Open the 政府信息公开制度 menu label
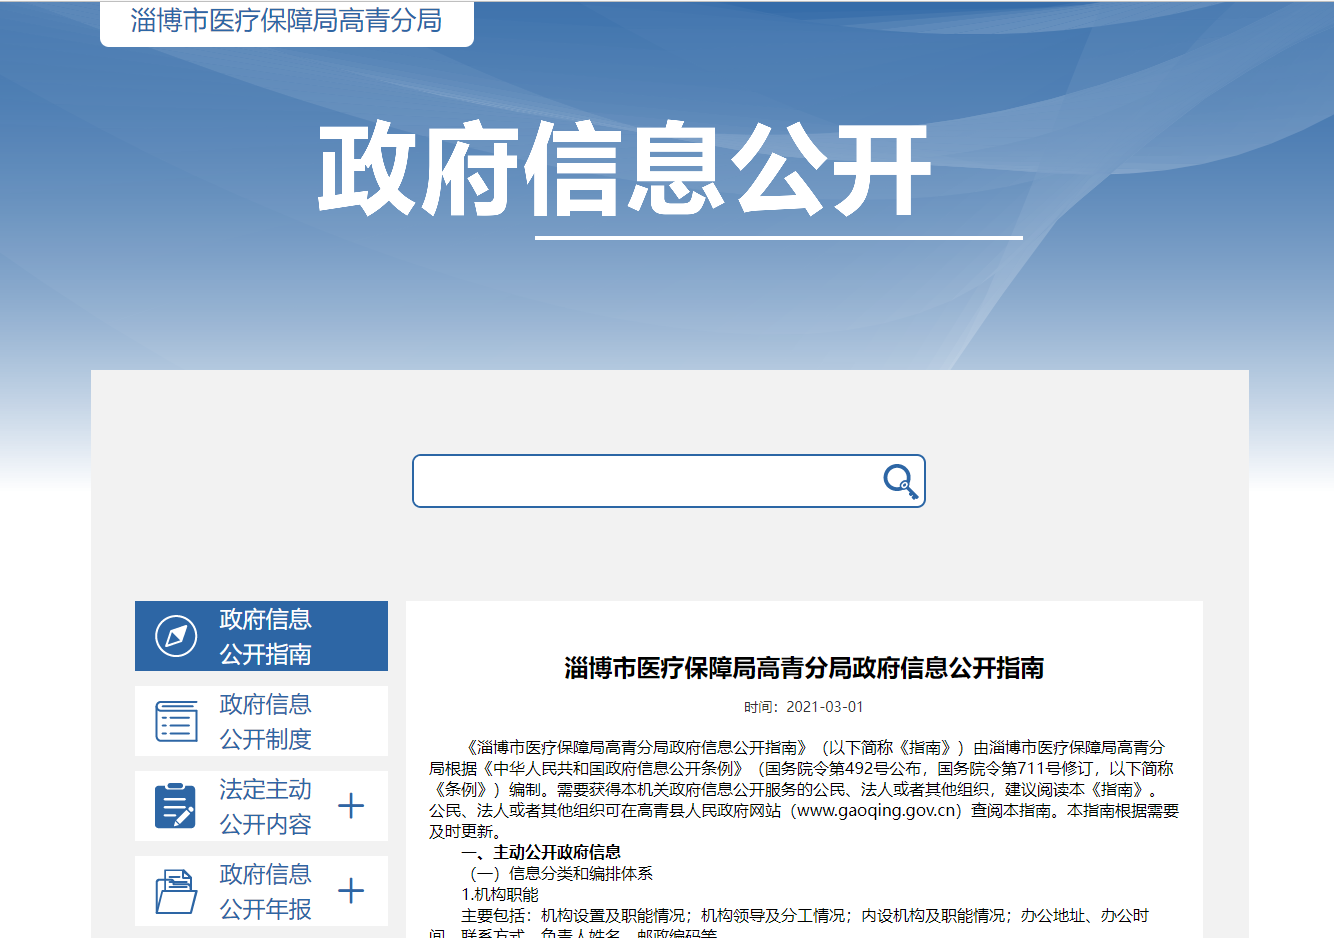This screenshot has height=938, width=1334. click(x=265, y=721)
